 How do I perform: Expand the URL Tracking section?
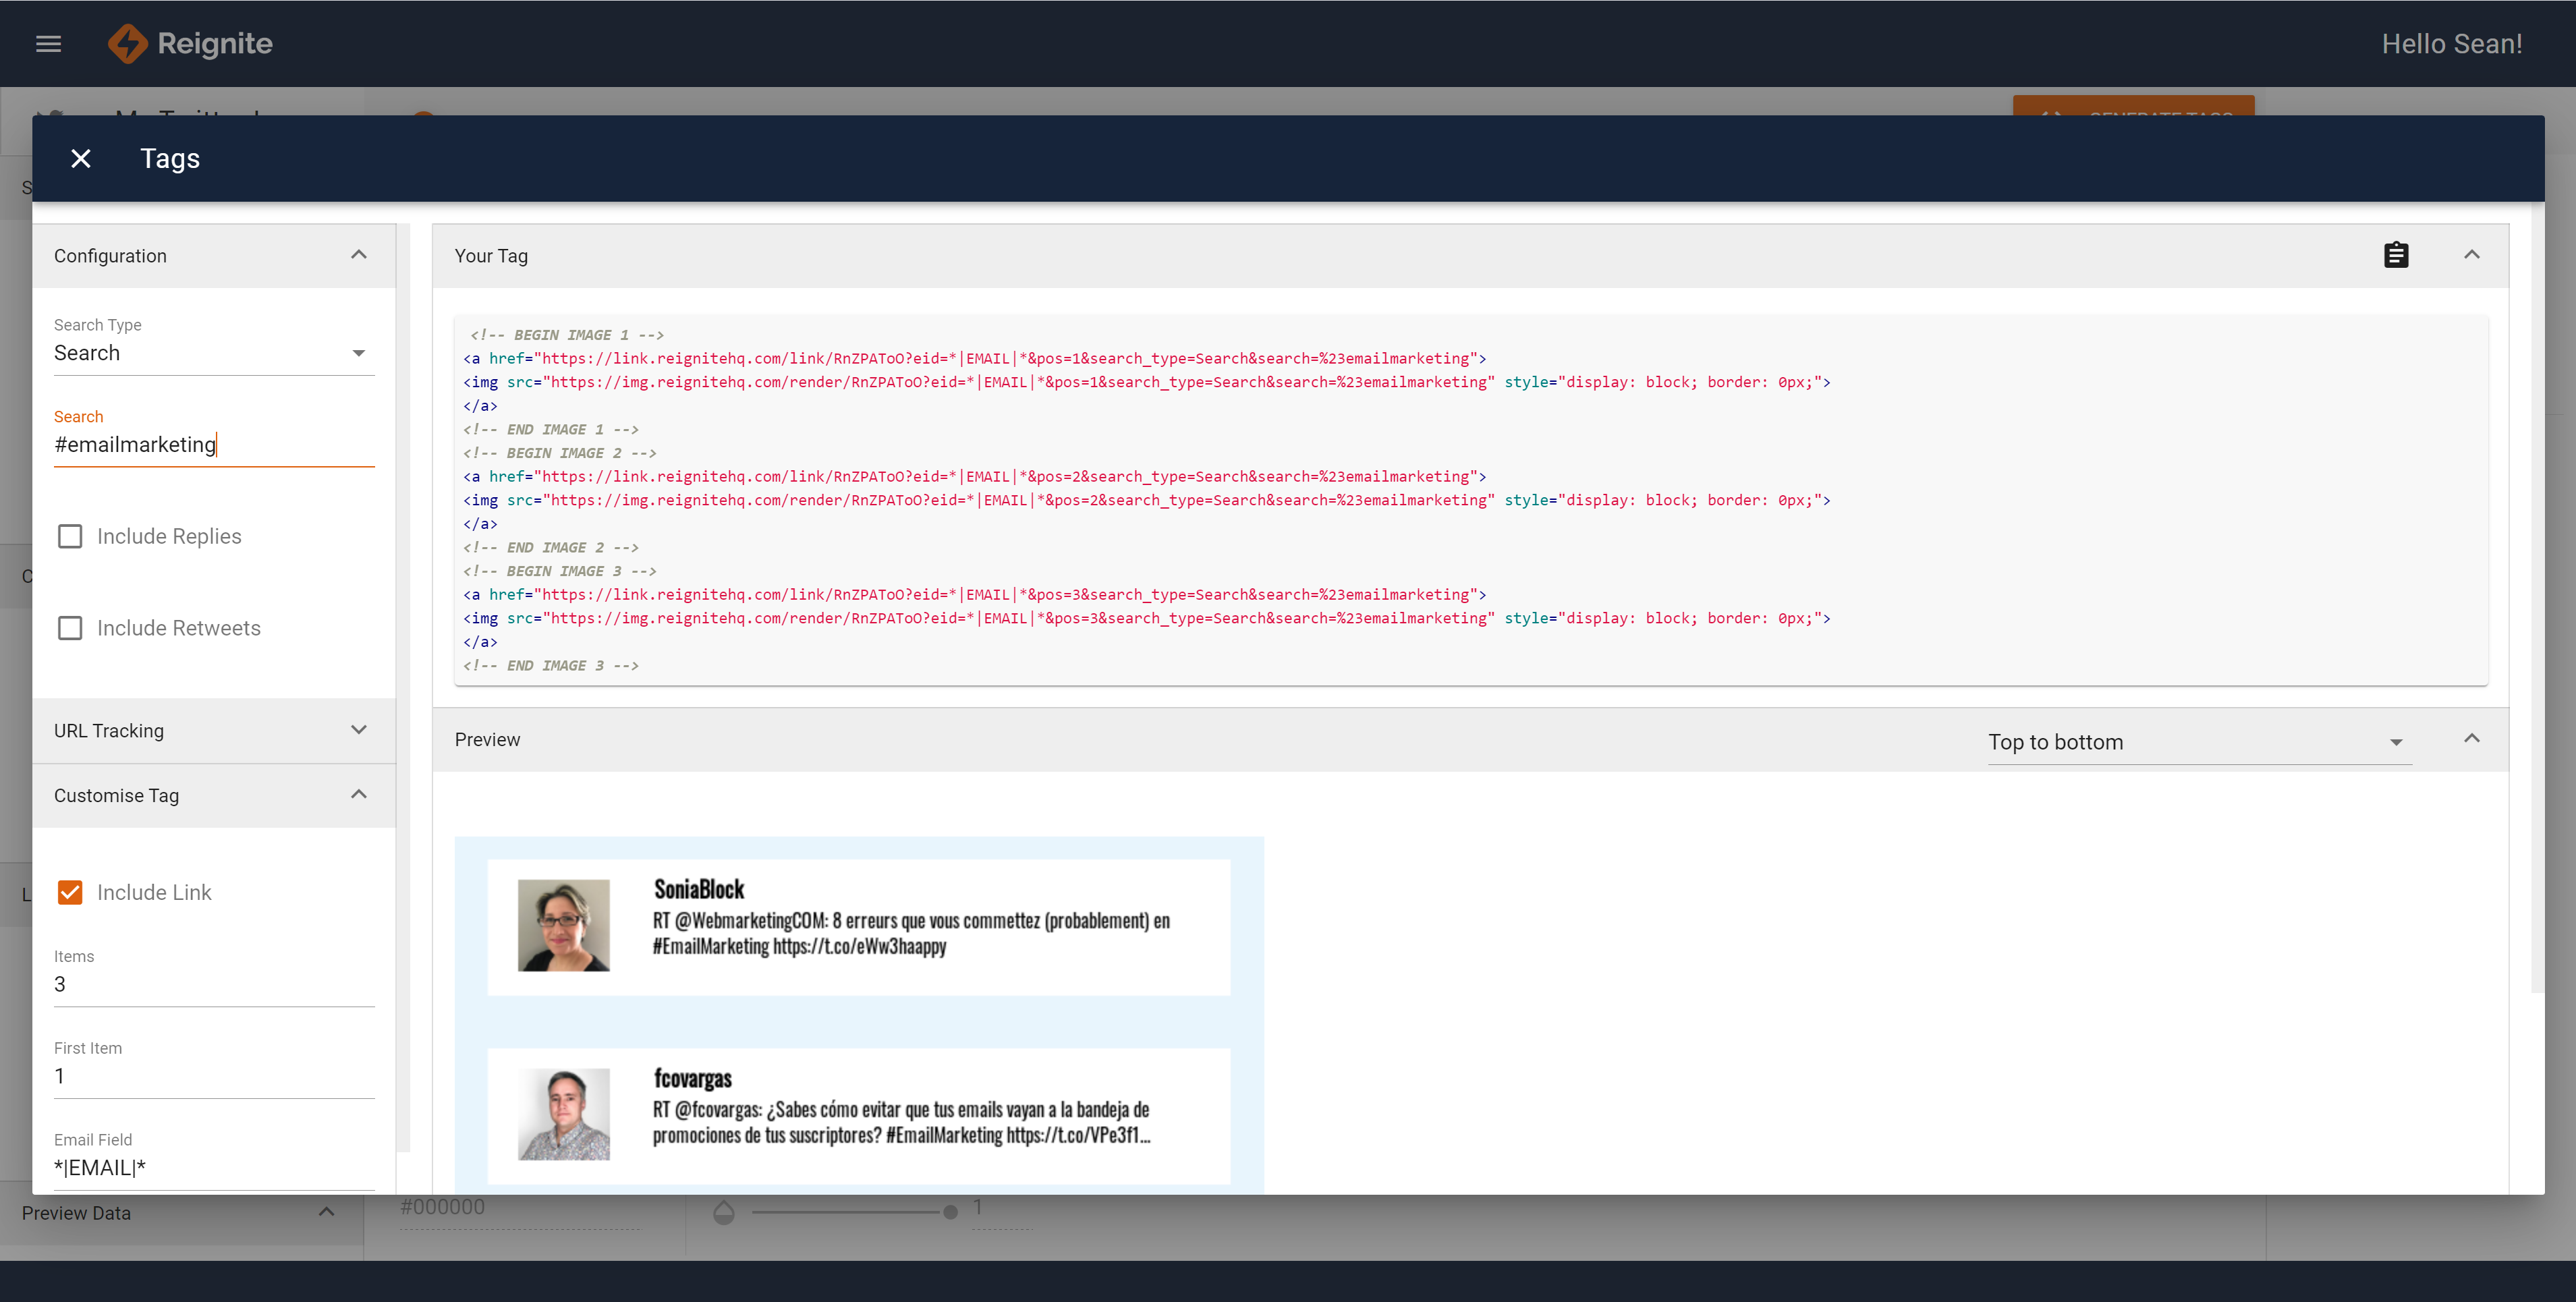pyautogui.click(x=213, y=731)
